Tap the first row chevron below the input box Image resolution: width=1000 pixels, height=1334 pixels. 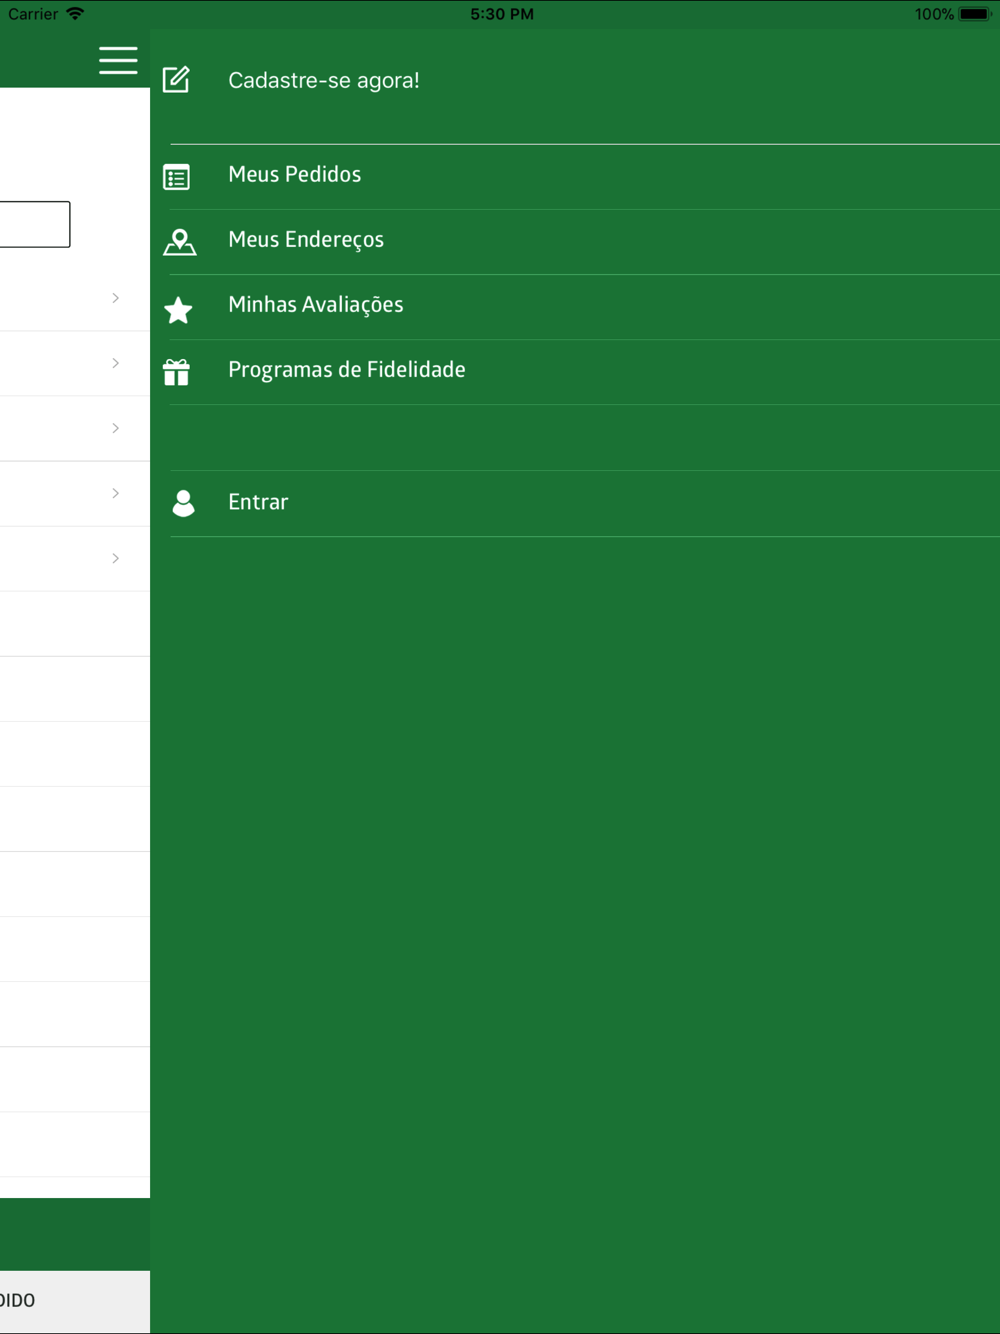(x=116, y=298)
